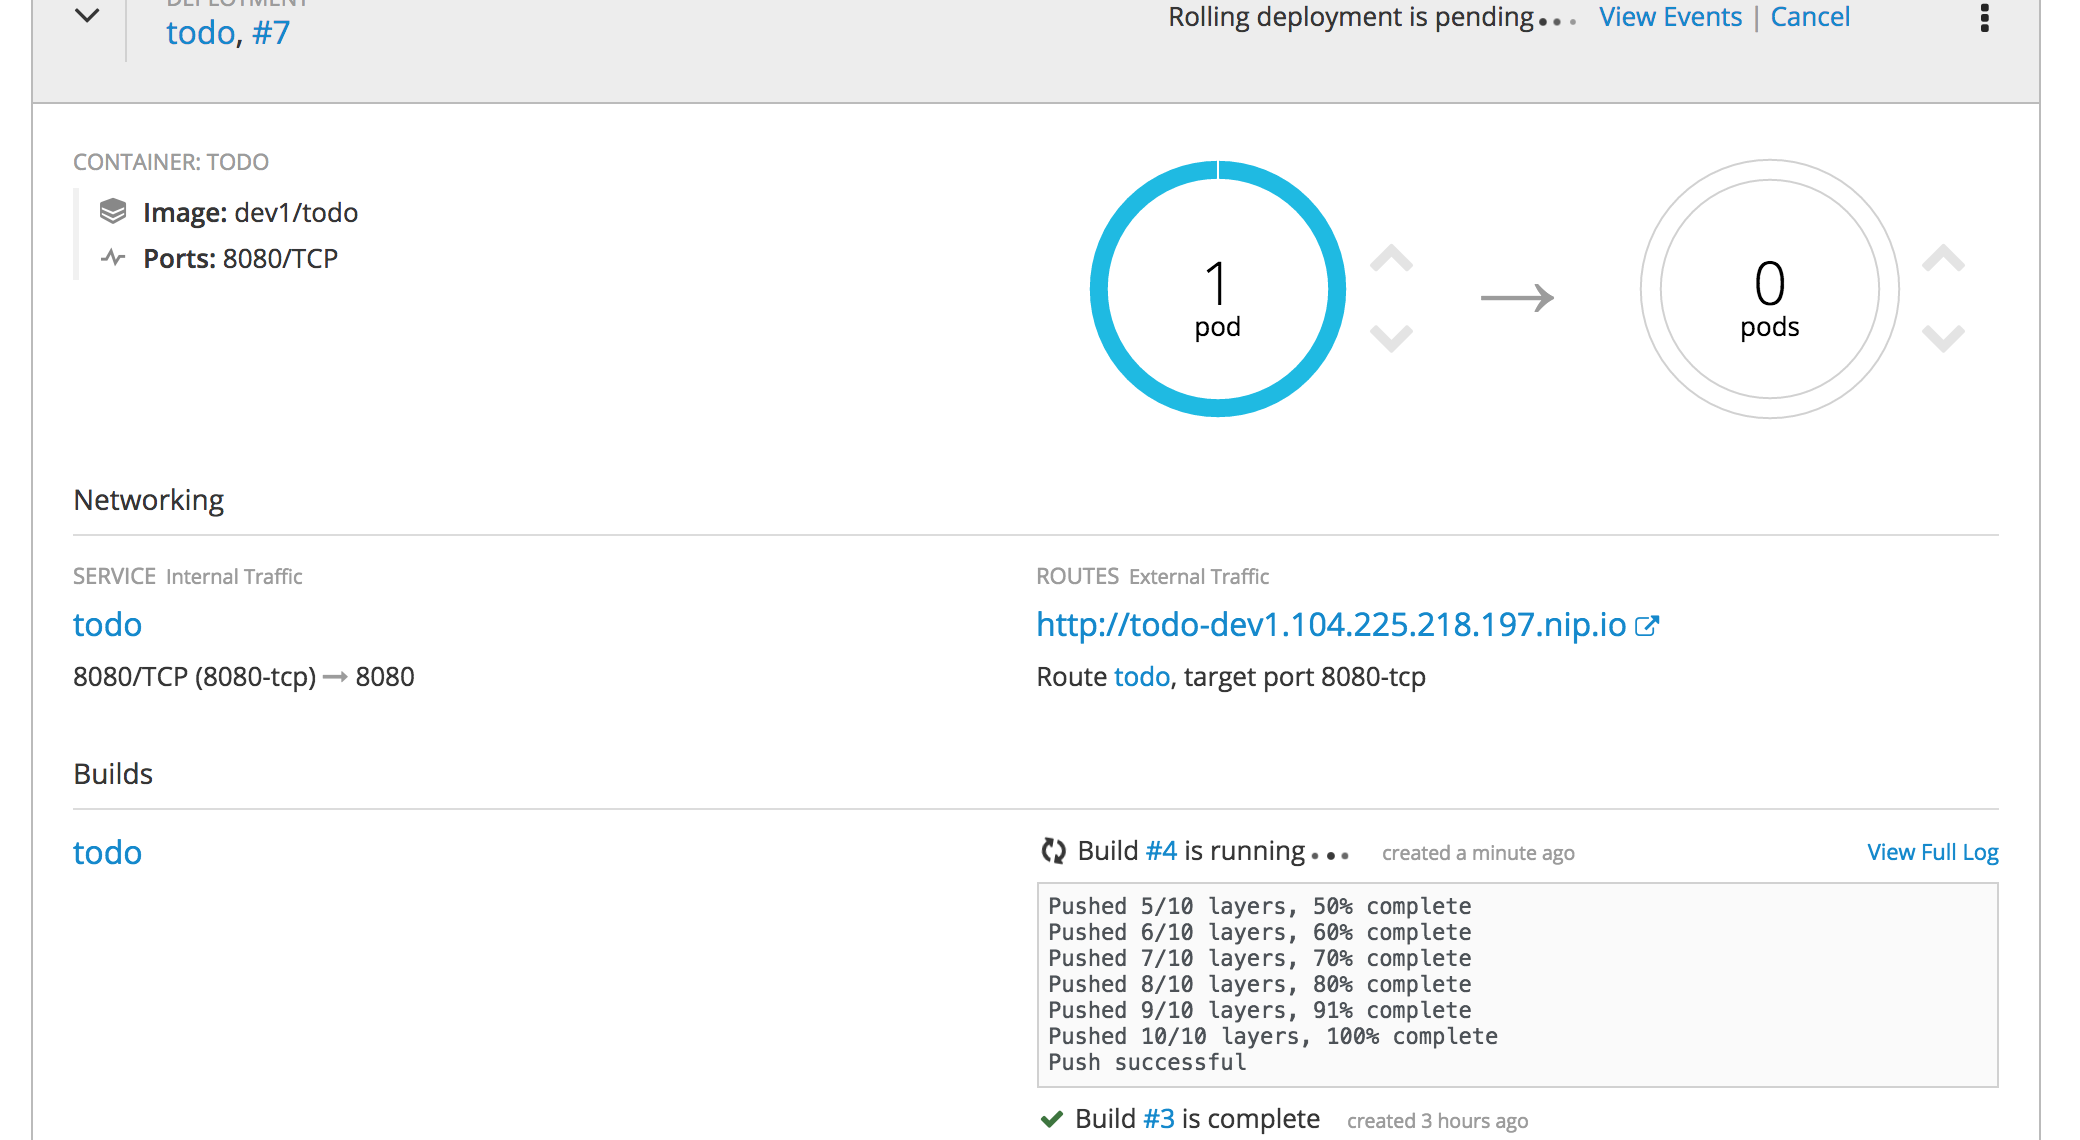Click 'created a minute ago' timestamp
Image resolution: width=2080 pixels, height=1140 pixels.
(1478, 853)
